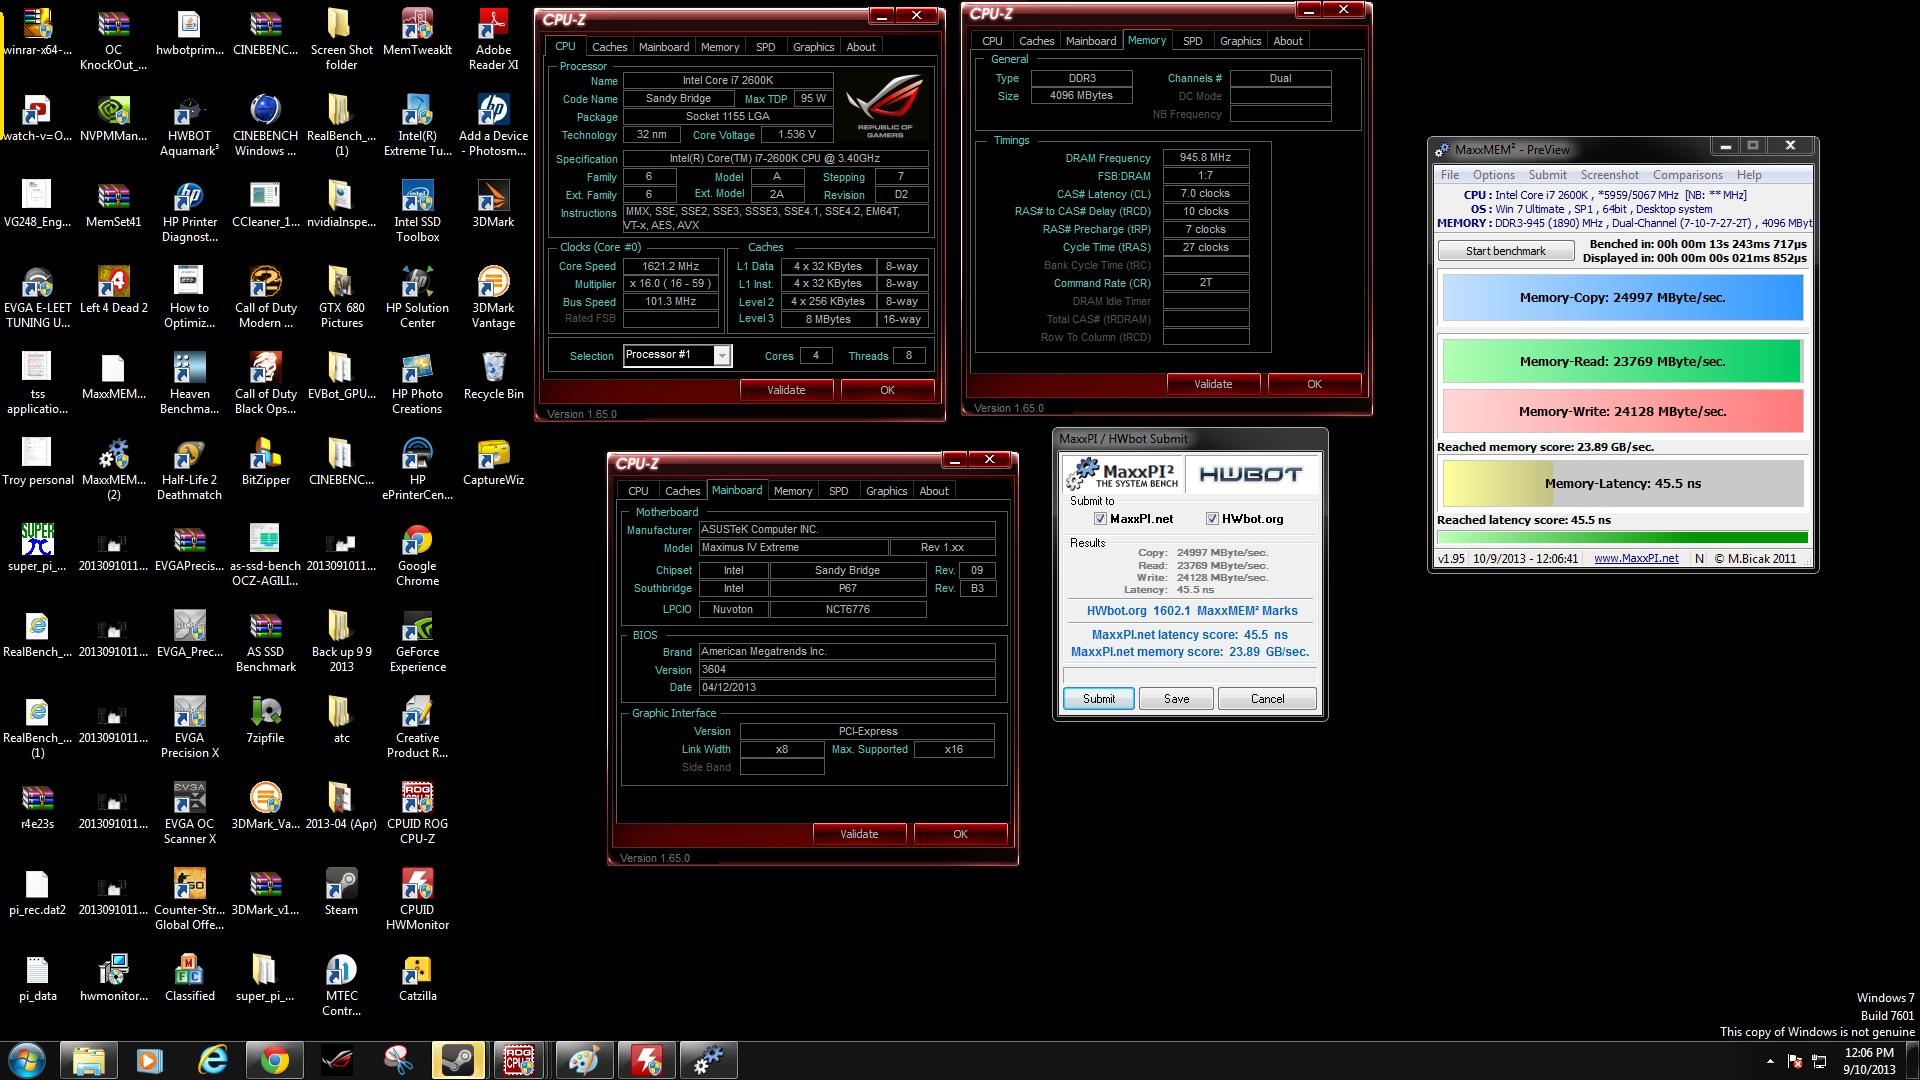The width and height of the screenshot is (1920, 1080).
Task: Open SPD tab in CPU-Z memory window
Action: tap(1192, 41)
